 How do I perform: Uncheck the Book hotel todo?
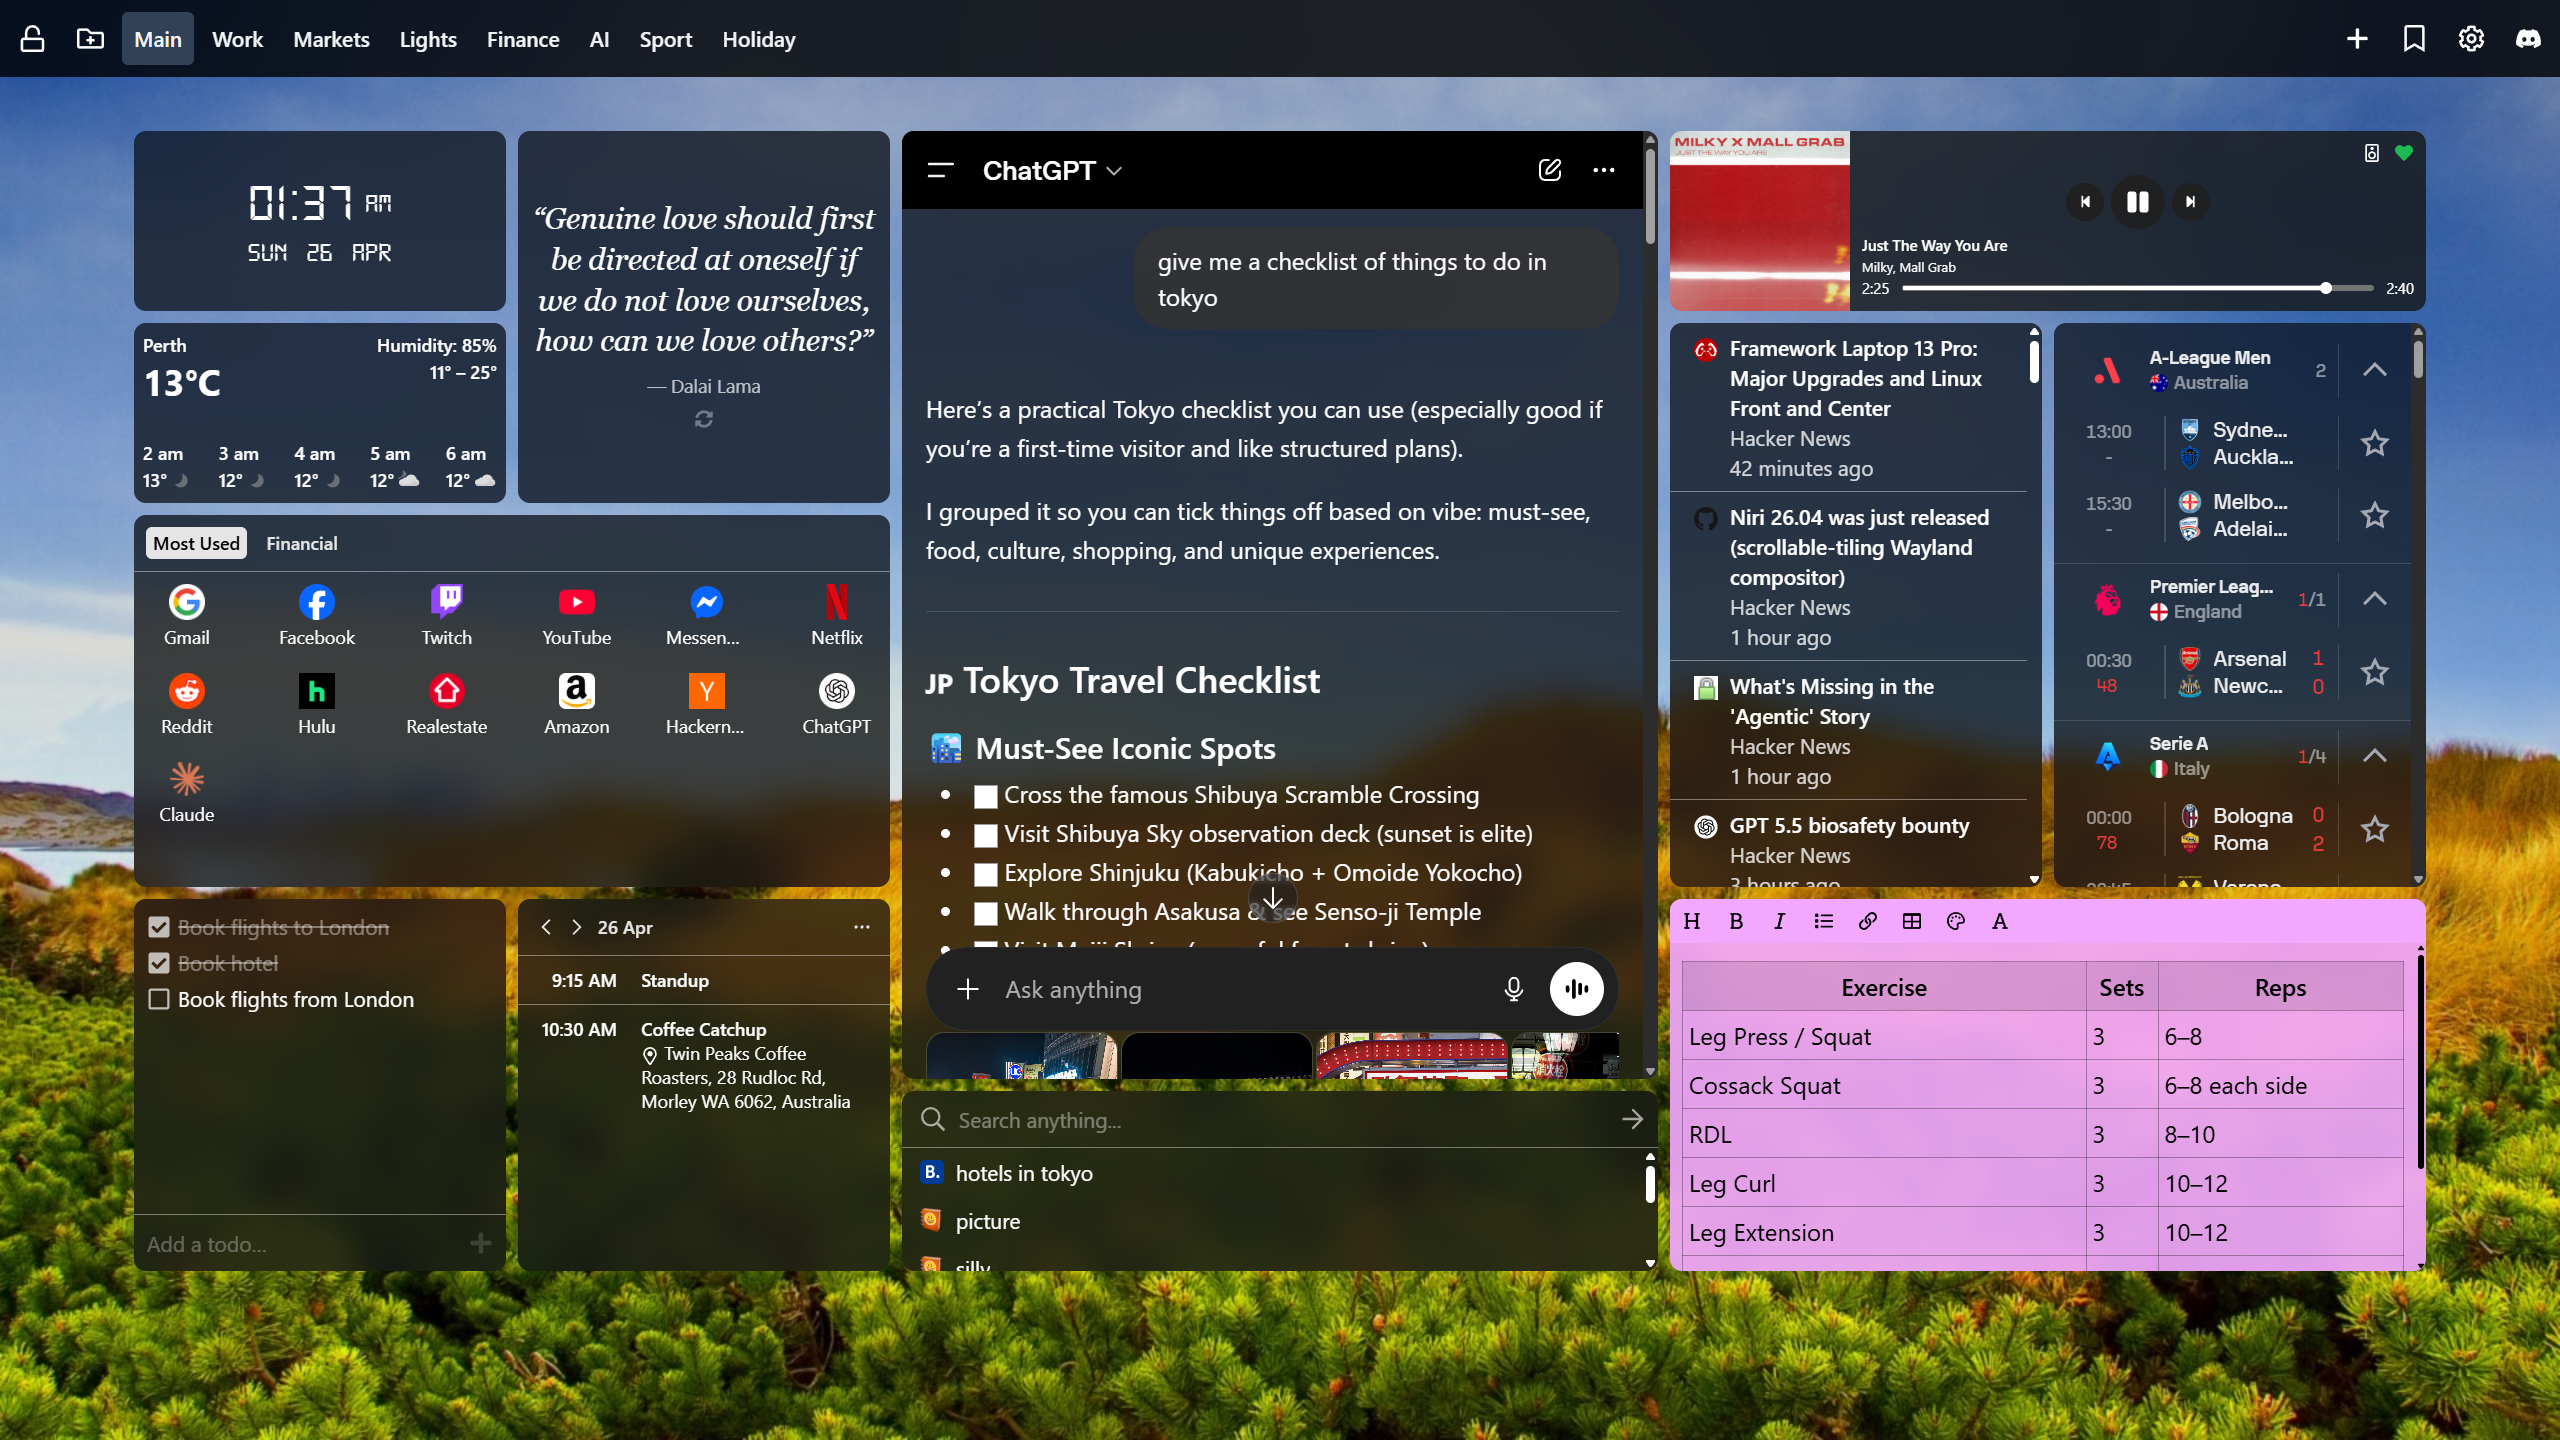(159, 963)
